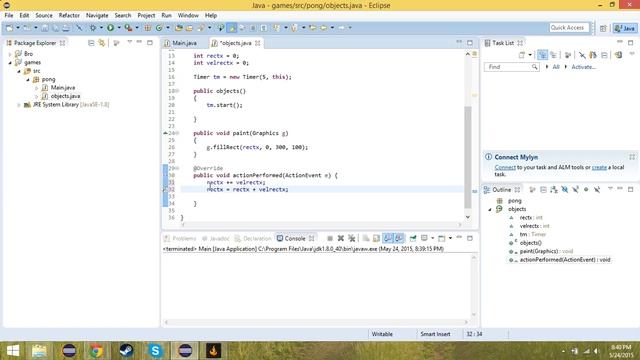Image resolution: width=640 pixels, height=360 pixels.
Task: Open the Window menu
Action: click(188, 16)
